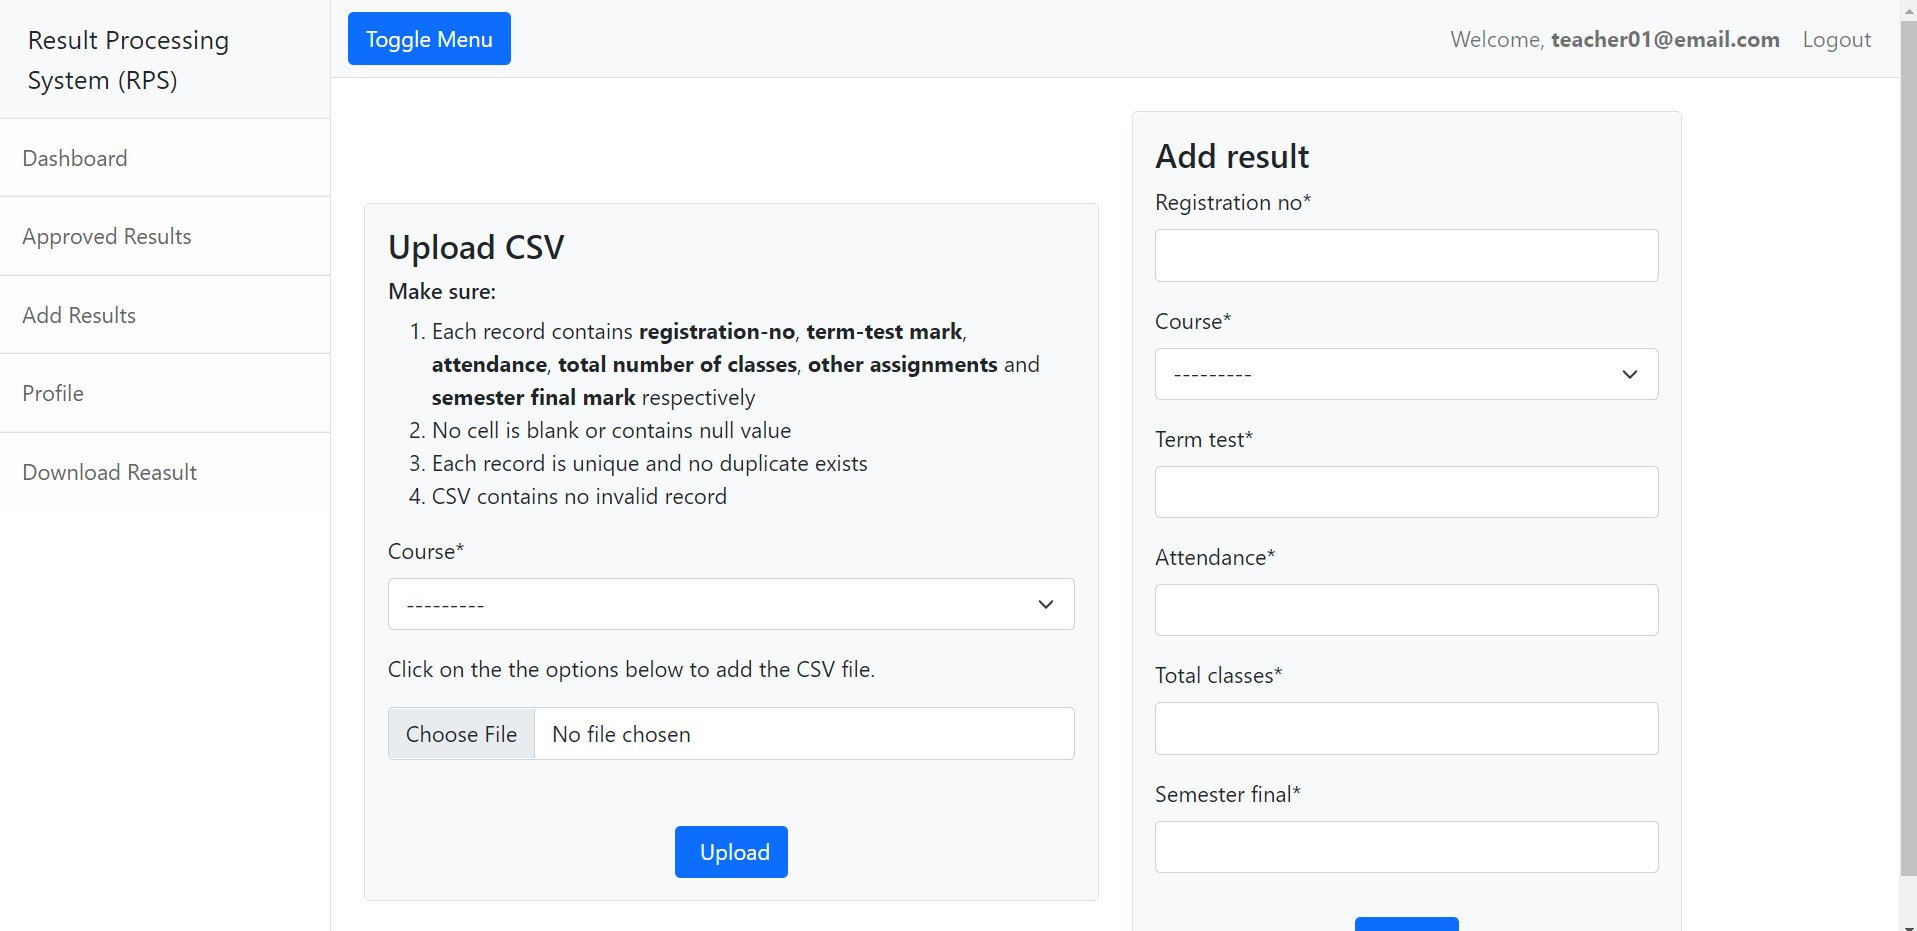Click the blue Upload button
This screenshot has width=1917, height=931.
coord(731,852)
